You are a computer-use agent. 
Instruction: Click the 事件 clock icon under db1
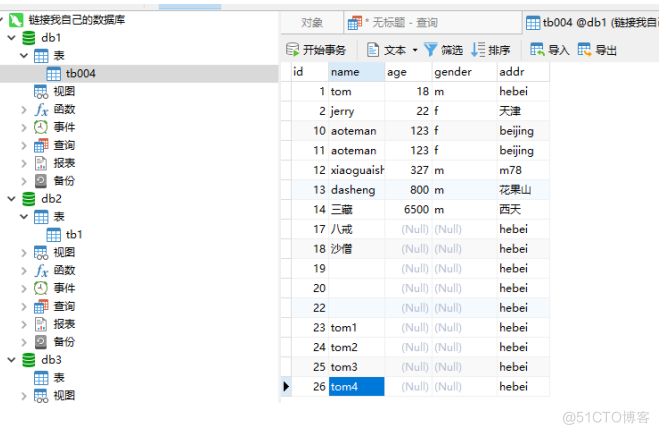[41, 127]
